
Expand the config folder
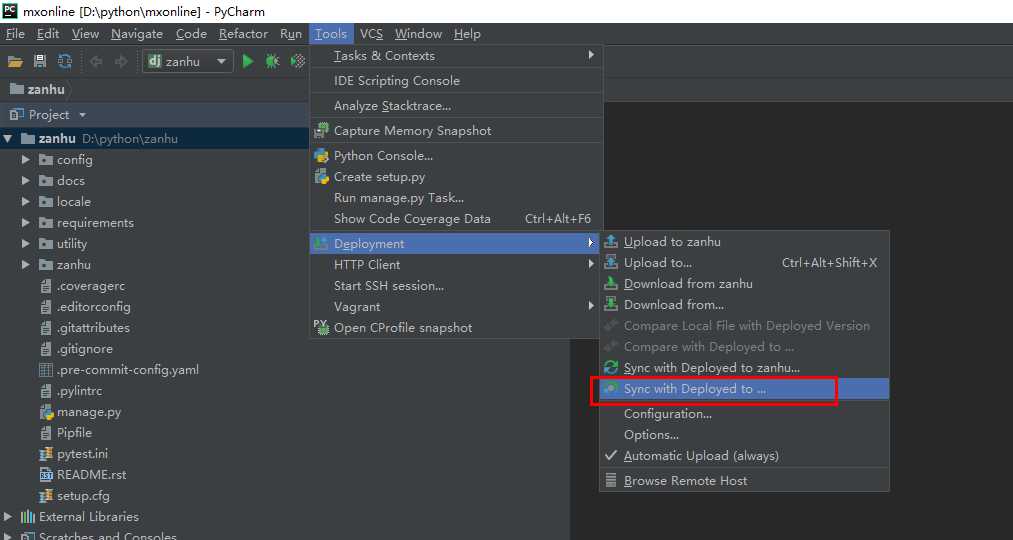point(26,160)
